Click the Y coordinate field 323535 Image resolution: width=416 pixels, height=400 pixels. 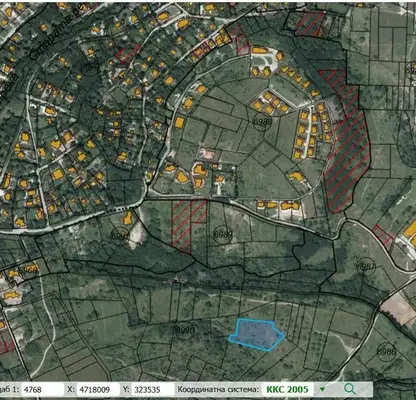point(153,389)
